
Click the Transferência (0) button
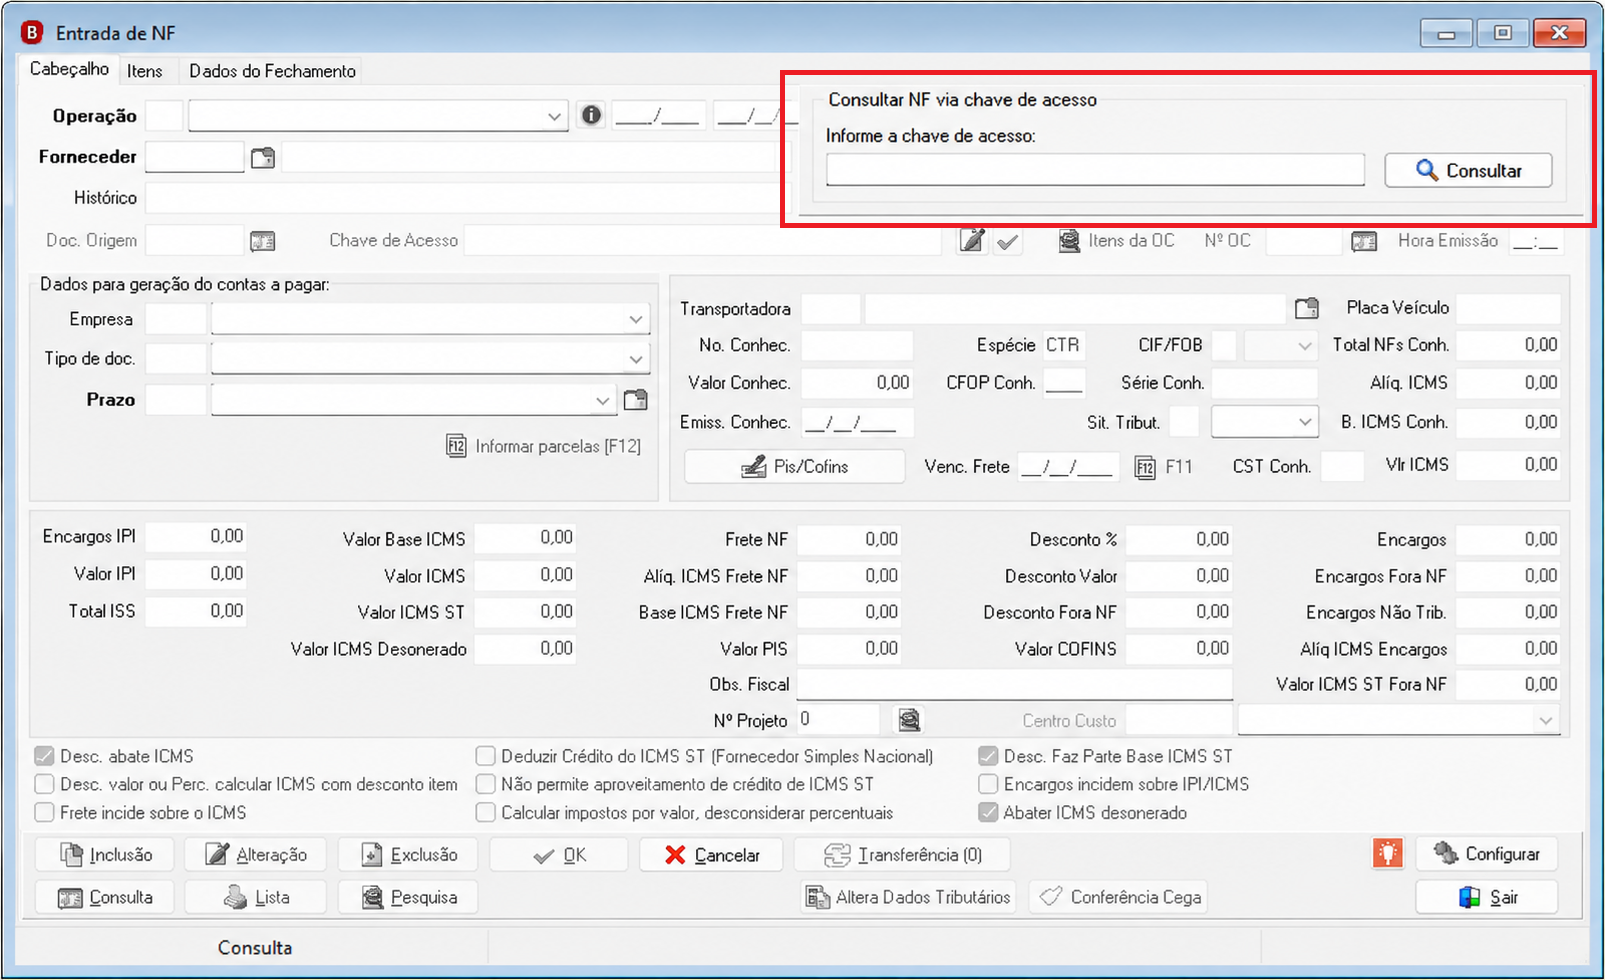click(902, 855)
